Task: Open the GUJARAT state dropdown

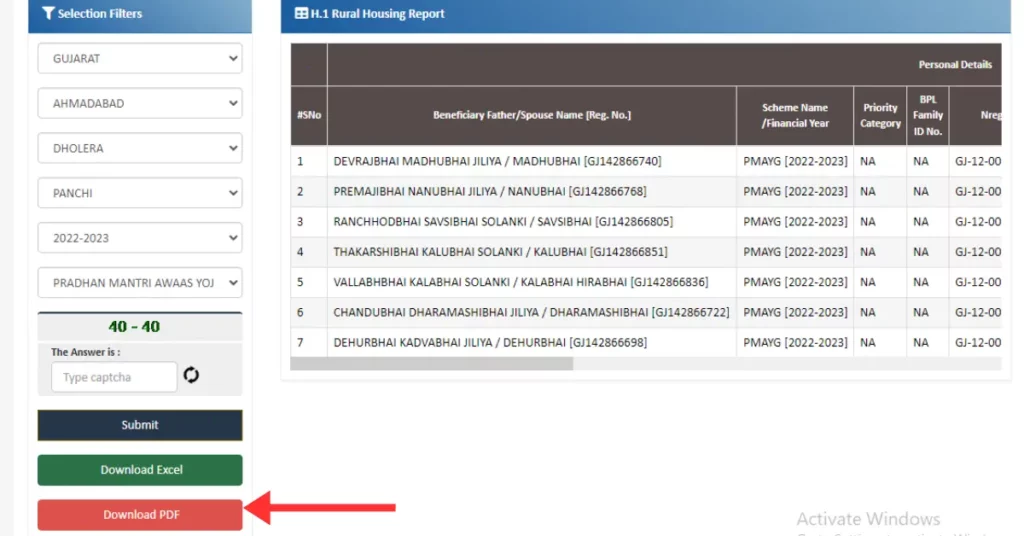Action: pos(140,59)
